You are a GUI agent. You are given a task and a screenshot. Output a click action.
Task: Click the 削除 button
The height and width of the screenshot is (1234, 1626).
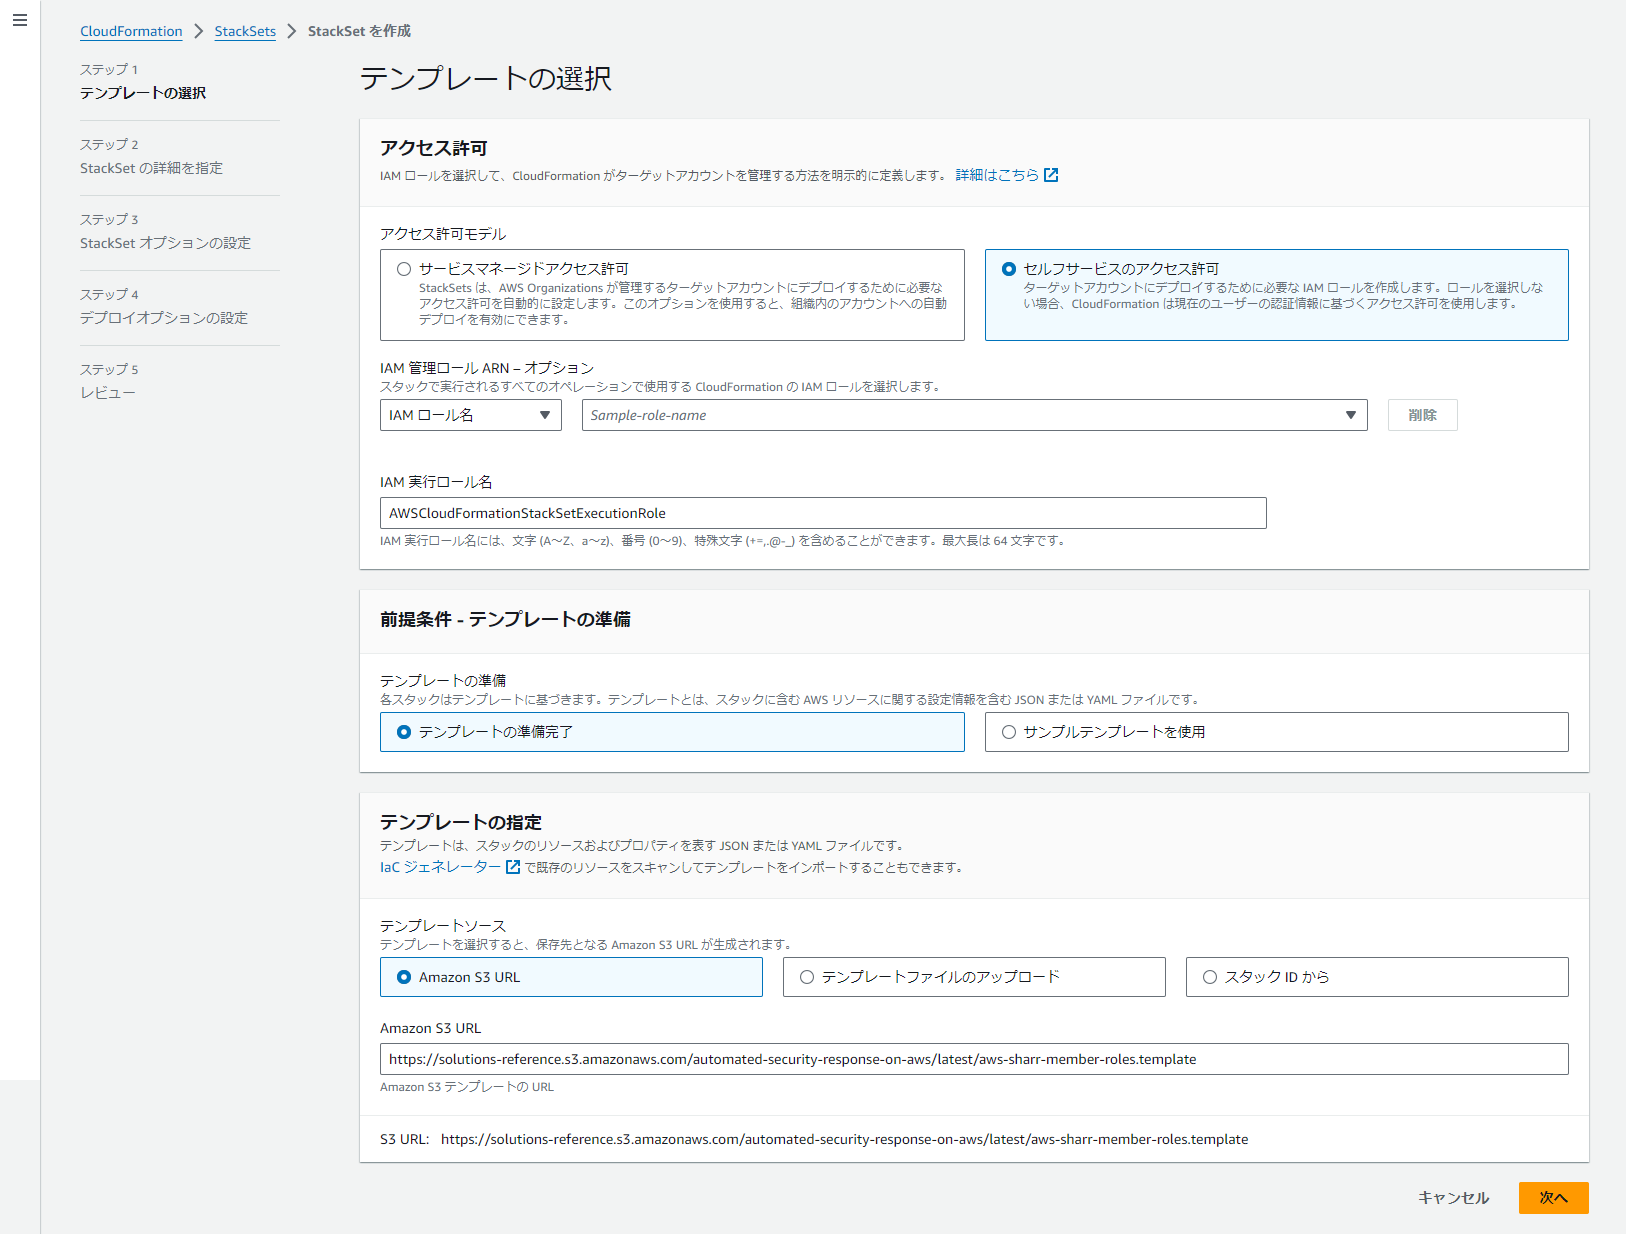click(x=1422, y=415)
